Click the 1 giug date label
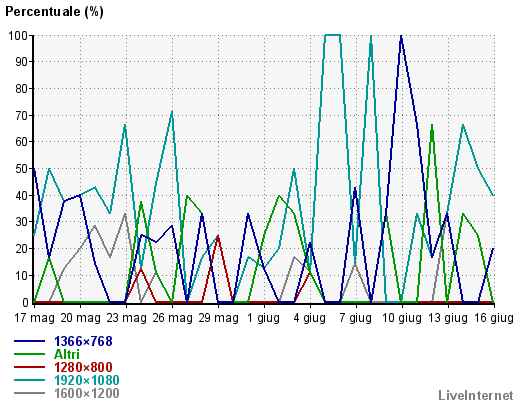Image resolution: width=520 pixels, height=405 pixels. (x=263, y=318)
